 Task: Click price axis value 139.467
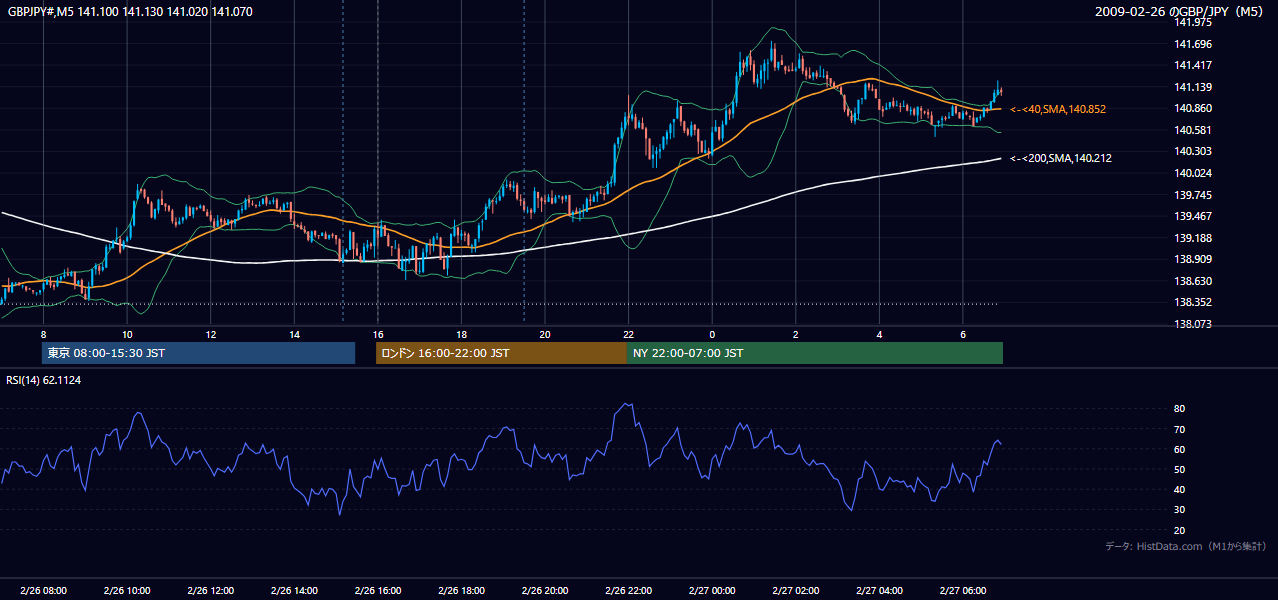(x=1192, y=216)
